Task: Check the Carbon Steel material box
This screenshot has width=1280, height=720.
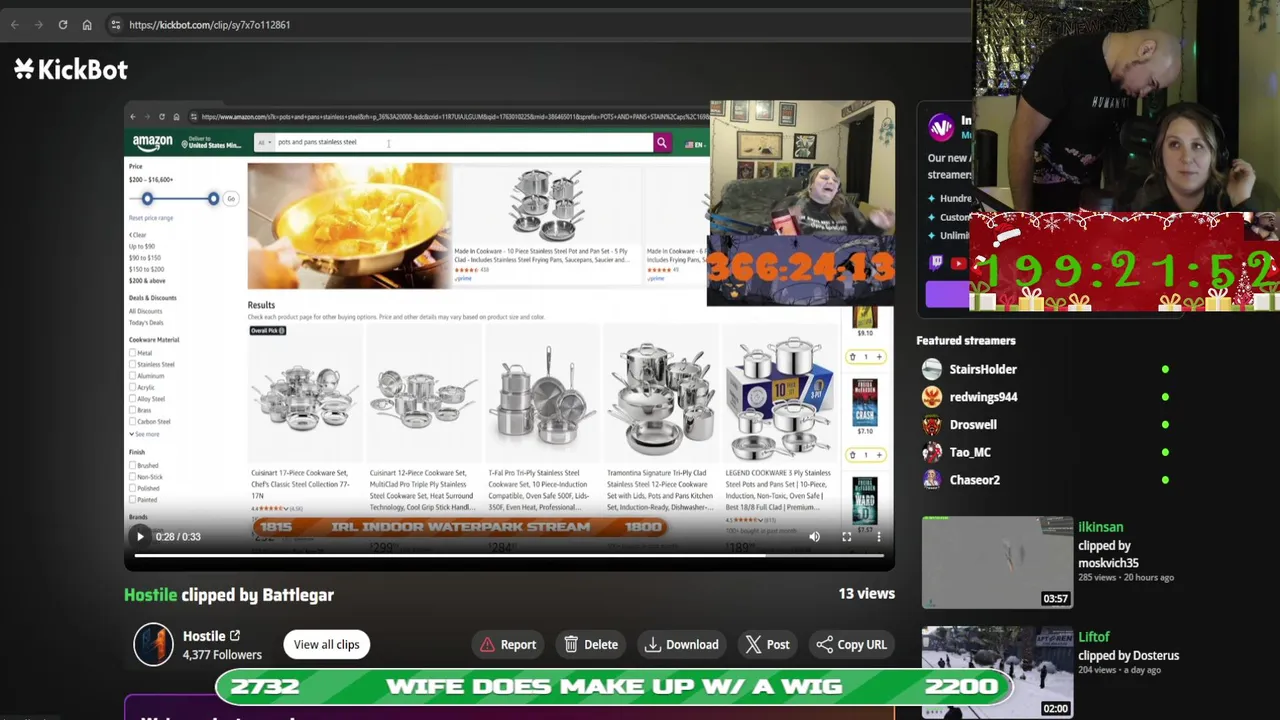Action: coord(132,422)
